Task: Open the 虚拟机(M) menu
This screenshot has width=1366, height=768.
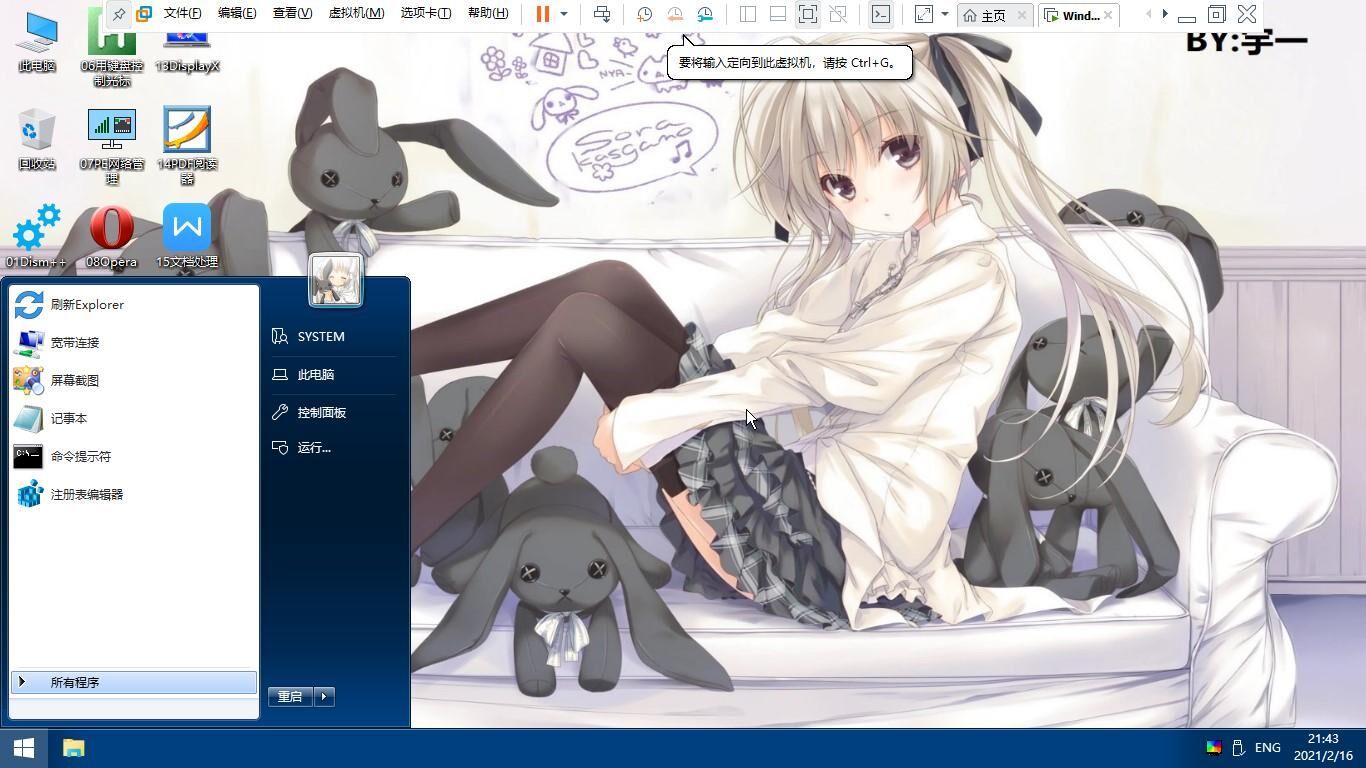Action: [356, 13]
